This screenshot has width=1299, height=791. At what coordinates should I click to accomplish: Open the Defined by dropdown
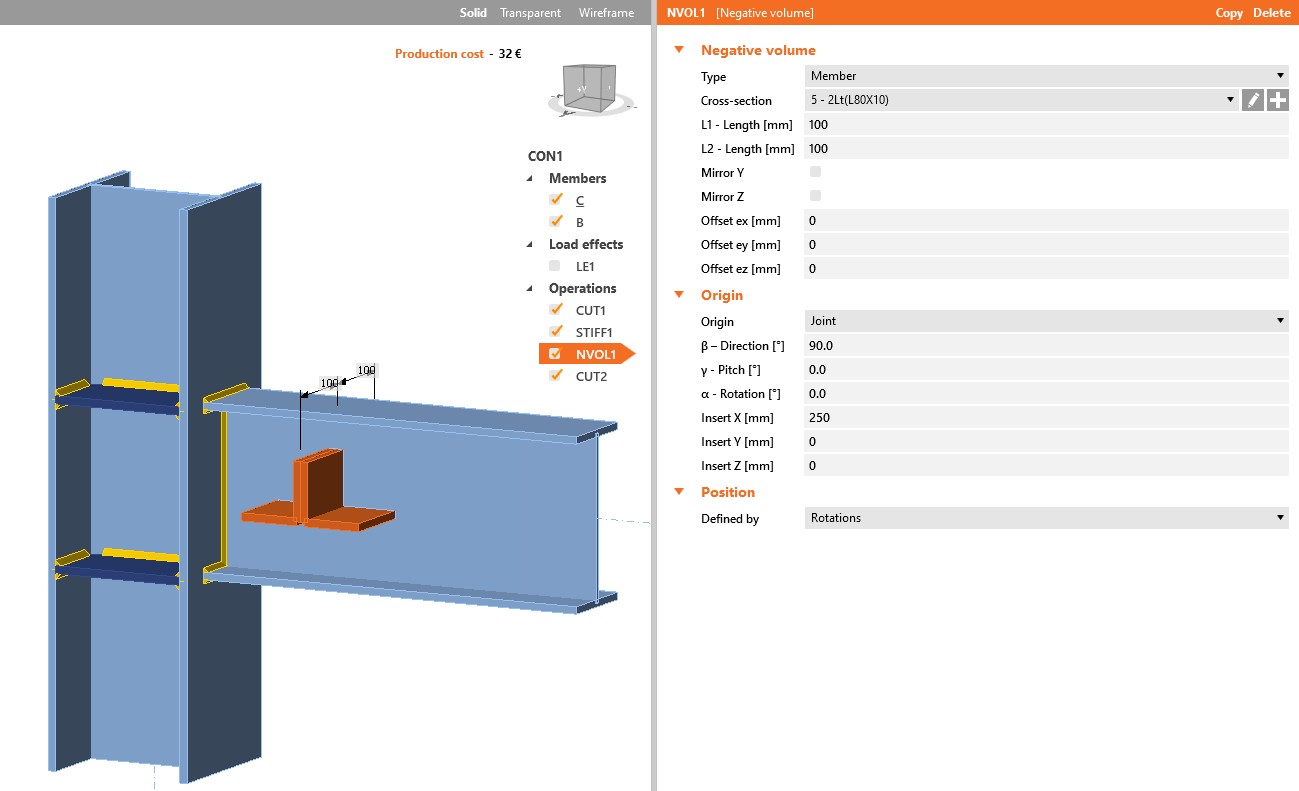(1045, 518)
